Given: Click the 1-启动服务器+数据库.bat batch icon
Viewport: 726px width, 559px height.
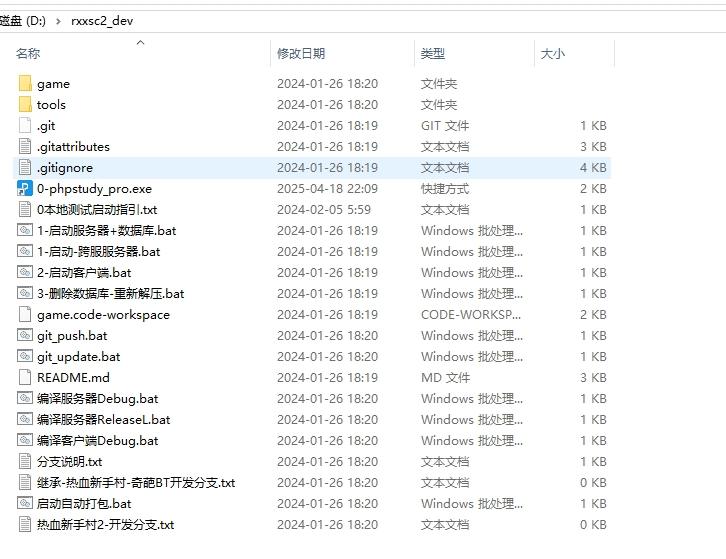Looking at the screenshot, I should (x=25, y=230).
